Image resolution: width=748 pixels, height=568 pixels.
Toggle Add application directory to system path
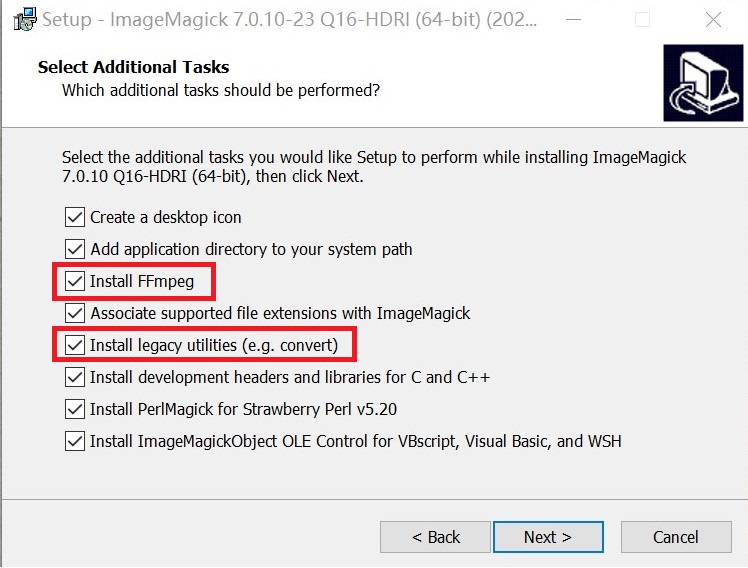[x=75, y=249]
